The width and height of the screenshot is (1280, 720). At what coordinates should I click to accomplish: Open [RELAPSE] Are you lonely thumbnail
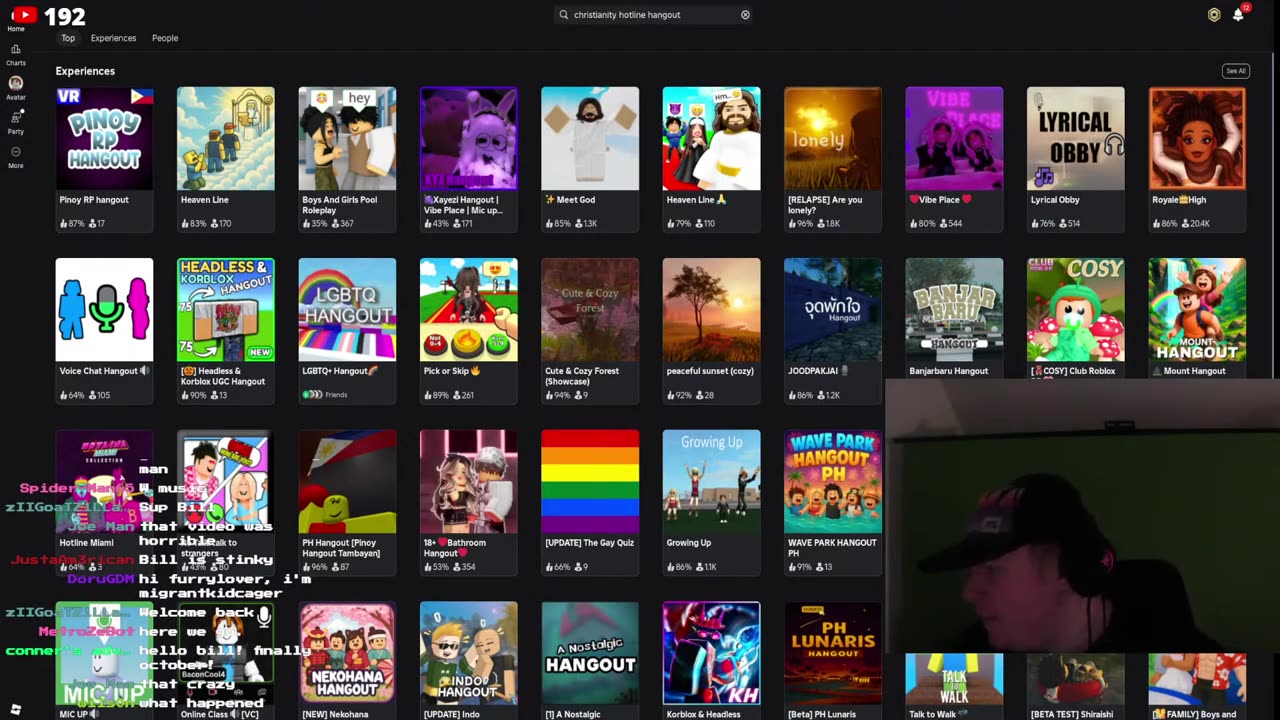point(833,138)
